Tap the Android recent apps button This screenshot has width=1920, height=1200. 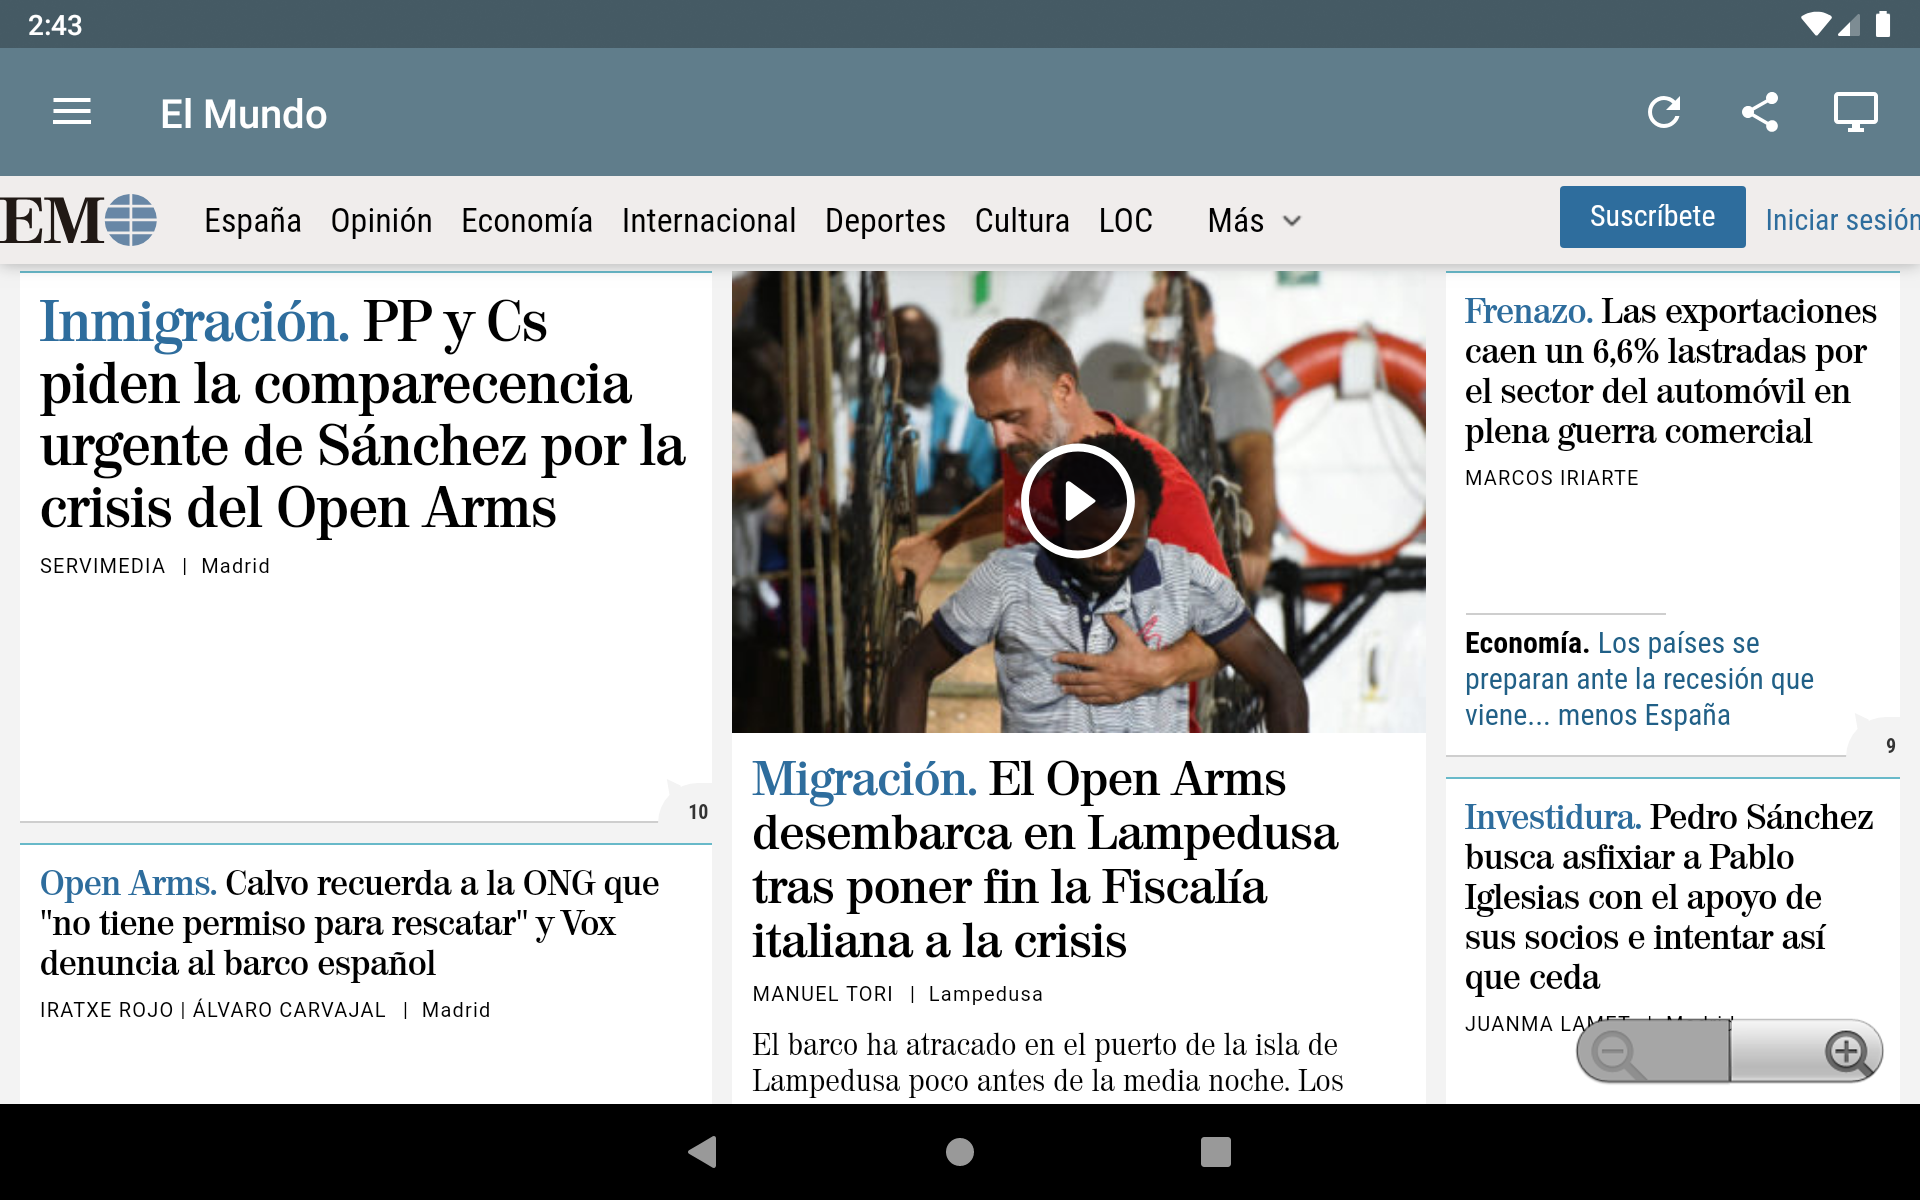[x=1216, y=1152]
